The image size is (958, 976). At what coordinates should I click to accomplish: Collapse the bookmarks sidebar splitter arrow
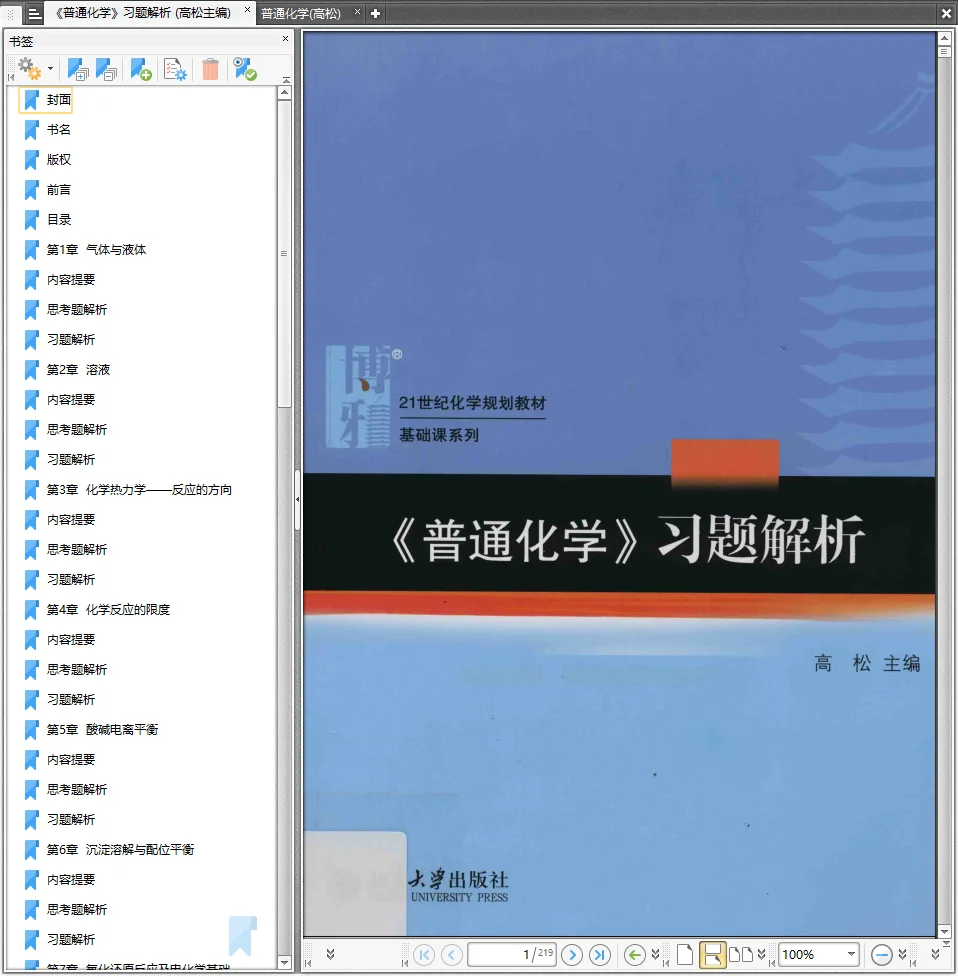(x=298, y=500)
